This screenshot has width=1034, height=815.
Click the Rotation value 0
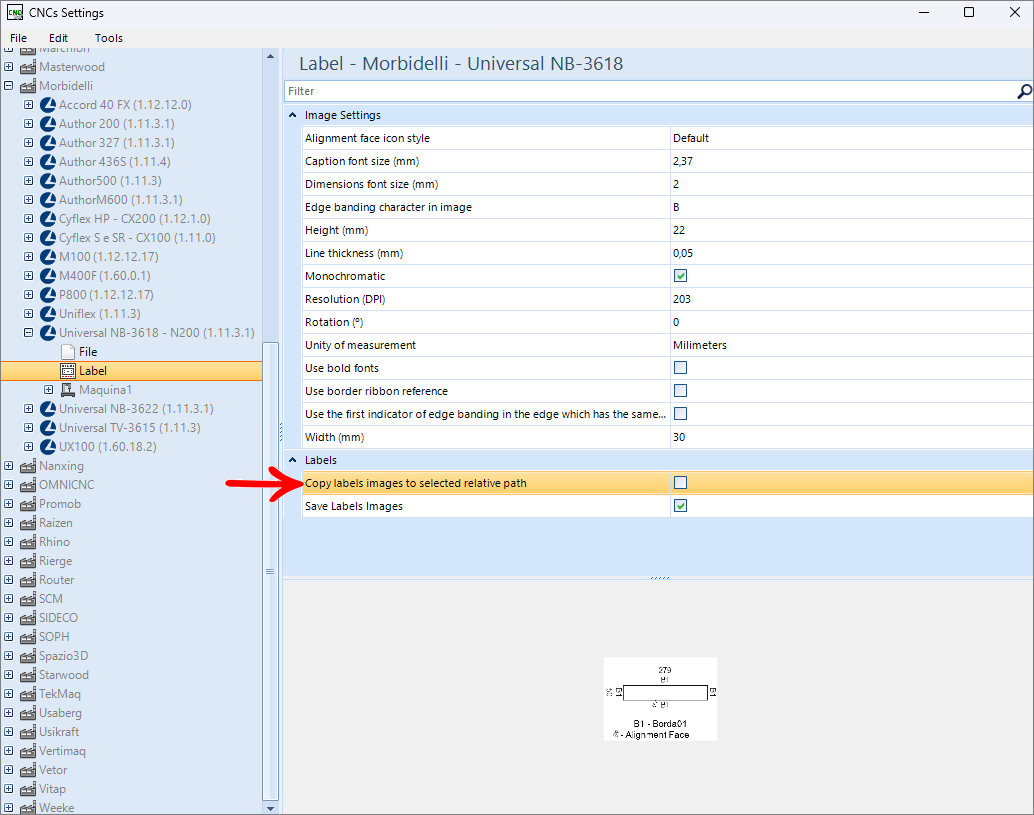(676, 322)
